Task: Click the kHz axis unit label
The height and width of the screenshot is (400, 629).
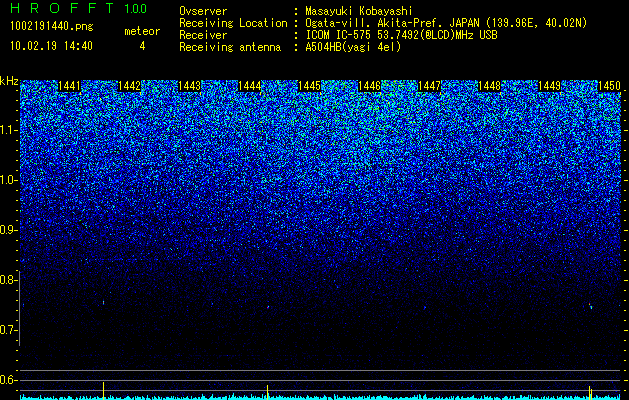Action: pos(9,81)
